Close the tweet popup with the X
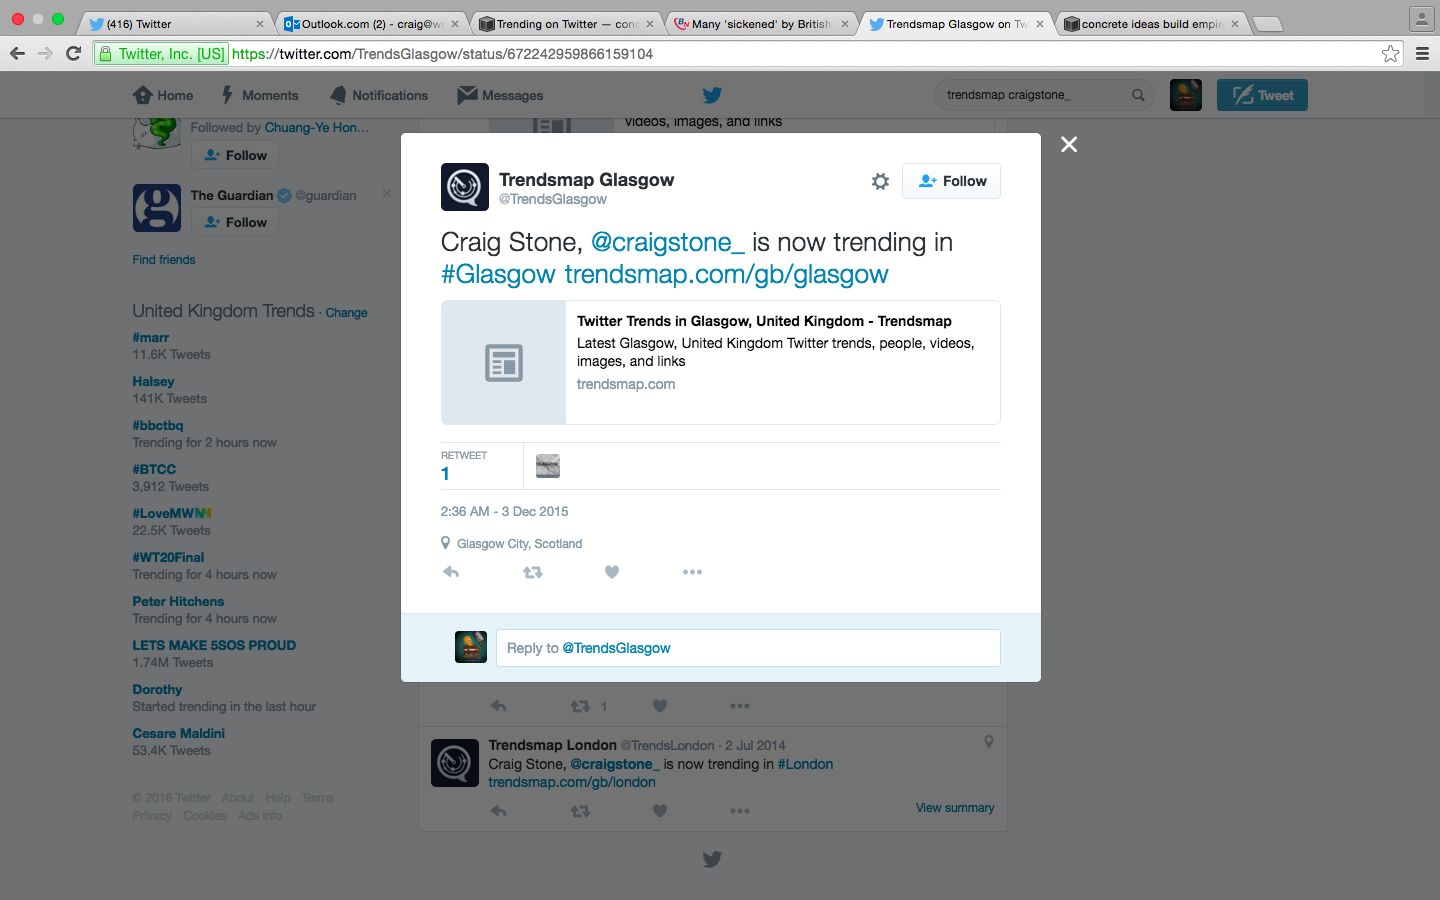The width and height of the screenshot is (1440, 900). point(1069,144)
